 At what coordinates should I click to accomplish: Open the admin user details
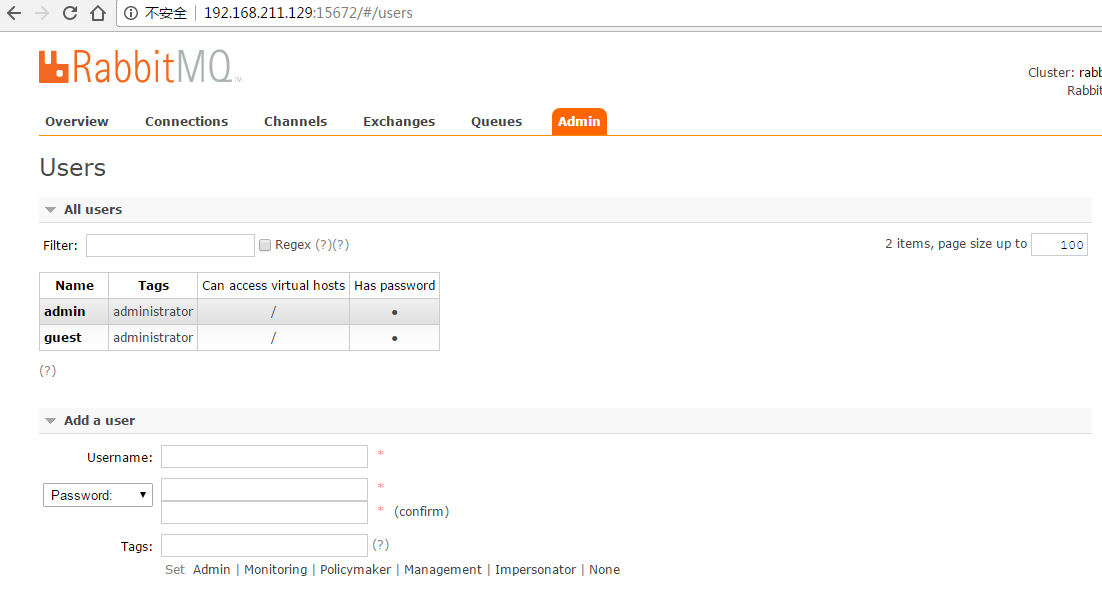pos(65,311)
